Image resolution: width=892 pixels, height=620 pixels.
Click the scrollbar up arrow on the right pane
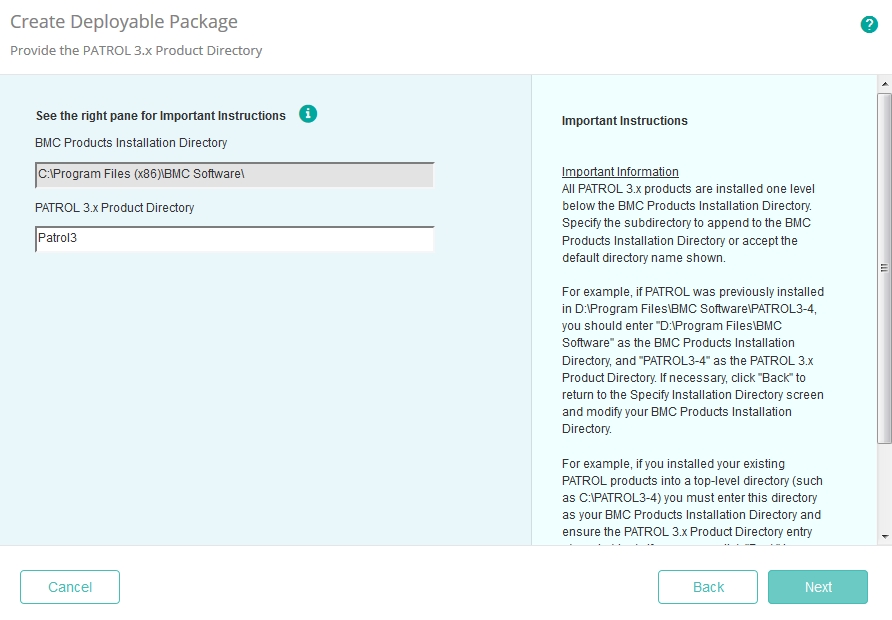[882, 84]
